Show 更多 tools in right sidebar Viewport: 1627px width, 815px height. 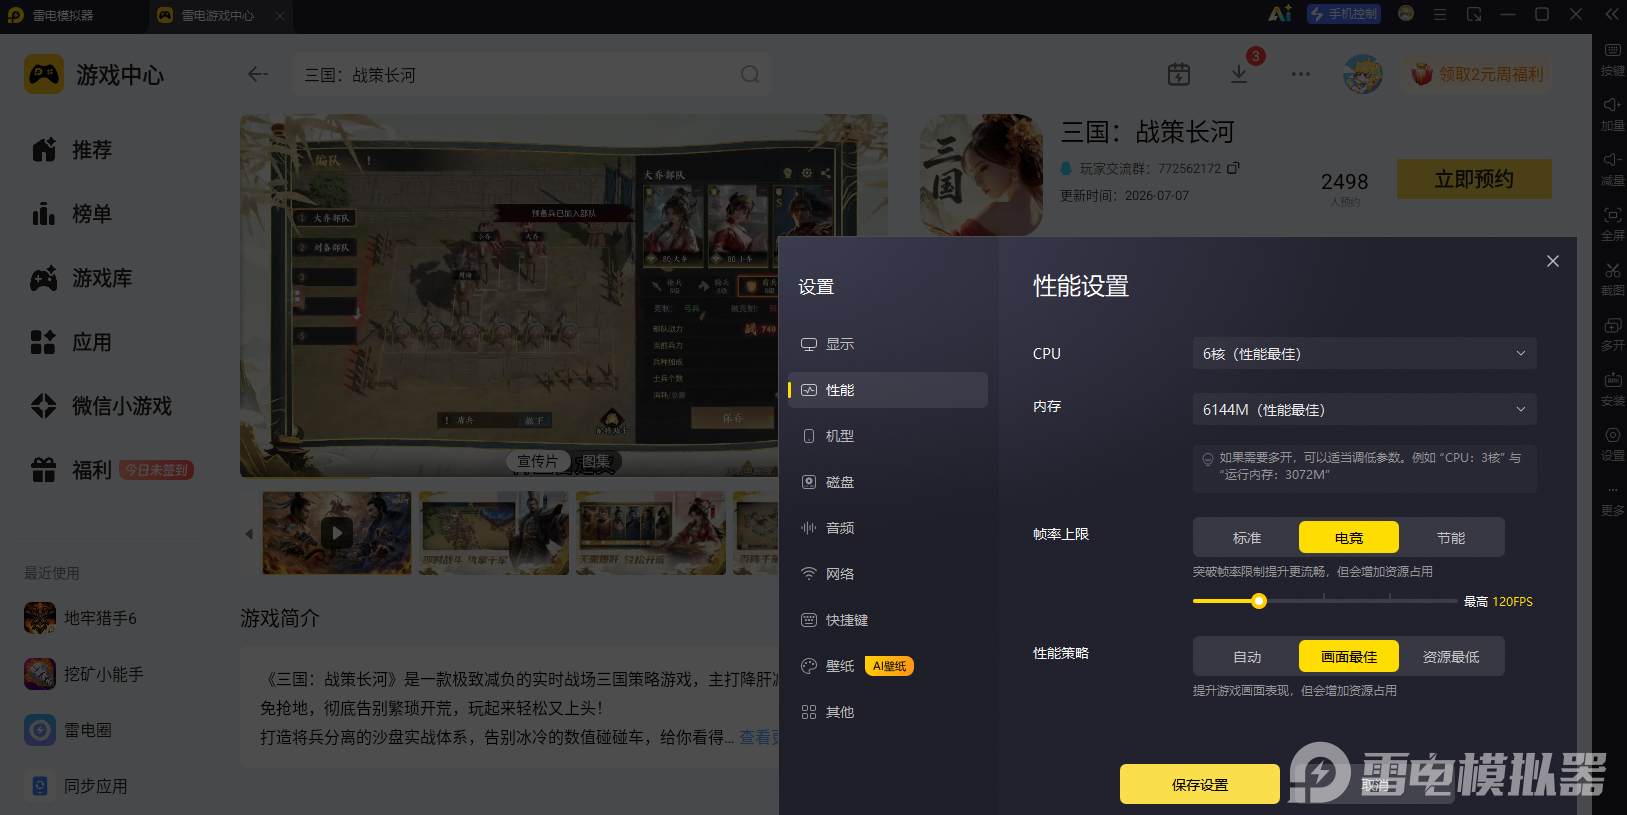(x=1612, y=499)
